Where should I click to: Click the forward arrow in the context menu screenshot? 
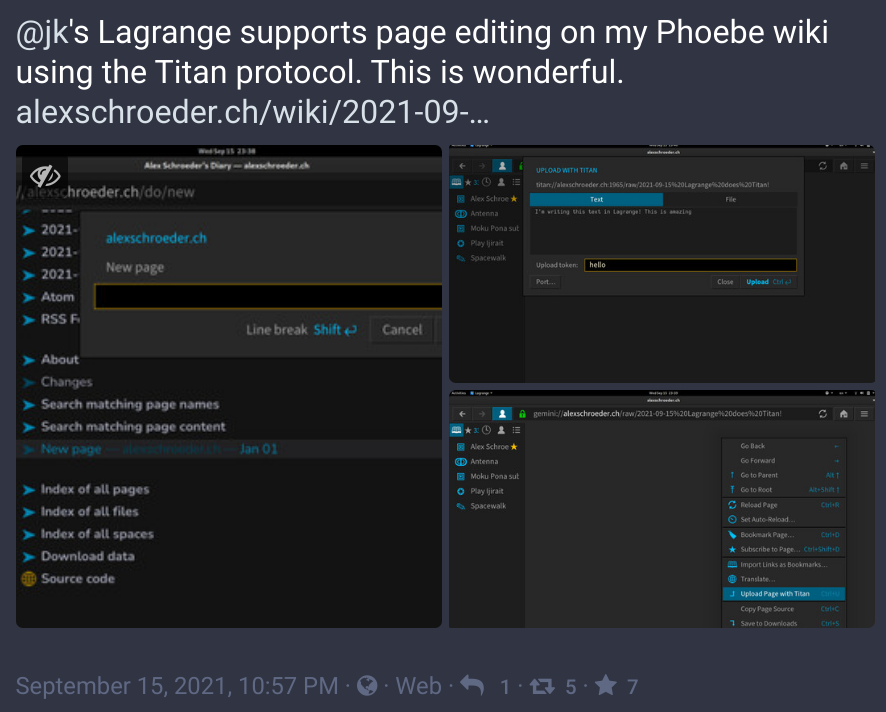tap(481, 414)
